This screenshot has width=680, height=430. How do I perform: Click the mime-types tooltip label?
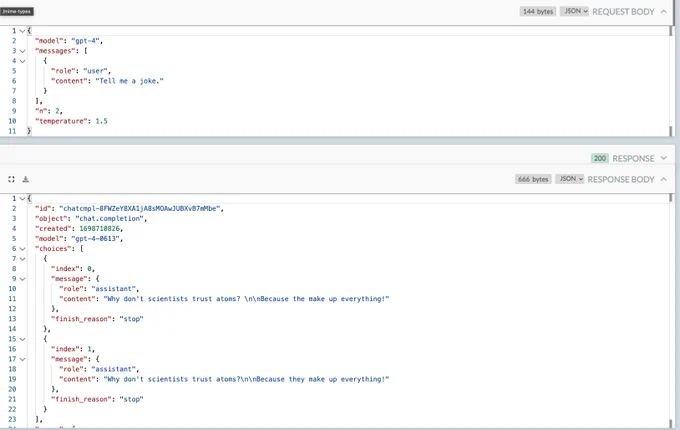tap(16, 11)
